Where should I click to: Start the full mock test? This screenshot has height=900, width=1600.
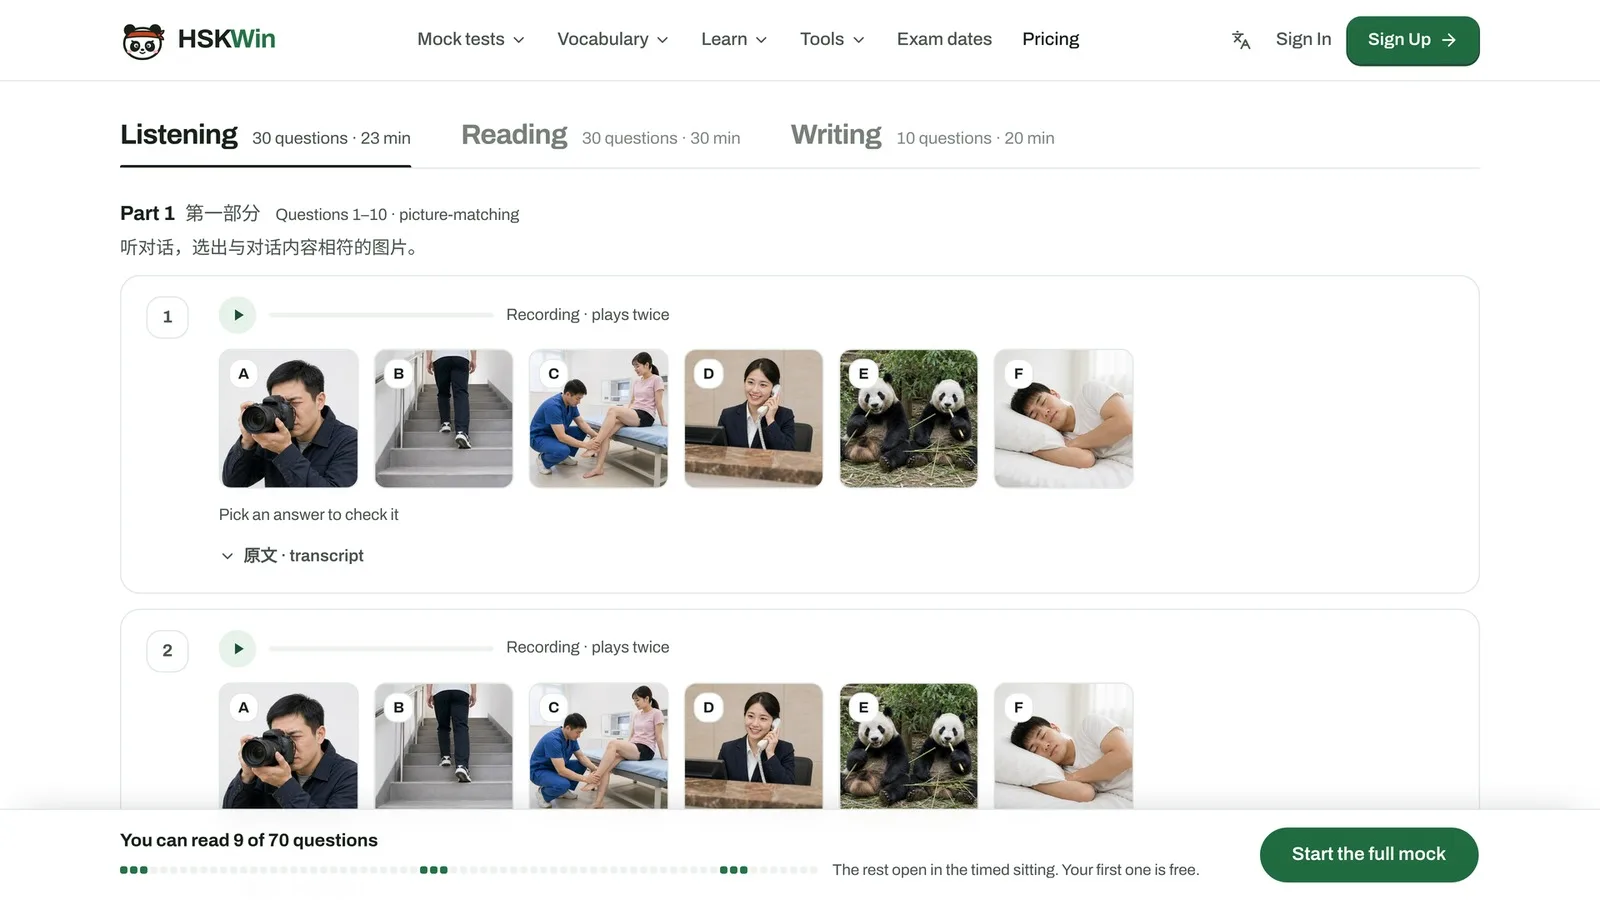pyautogui.click(x=1369, y=855)
